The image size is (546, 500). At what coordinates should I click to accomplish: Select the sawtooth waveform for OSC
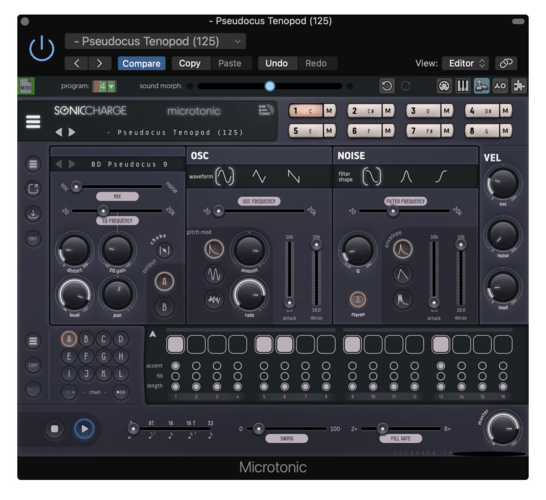[294, 176]
